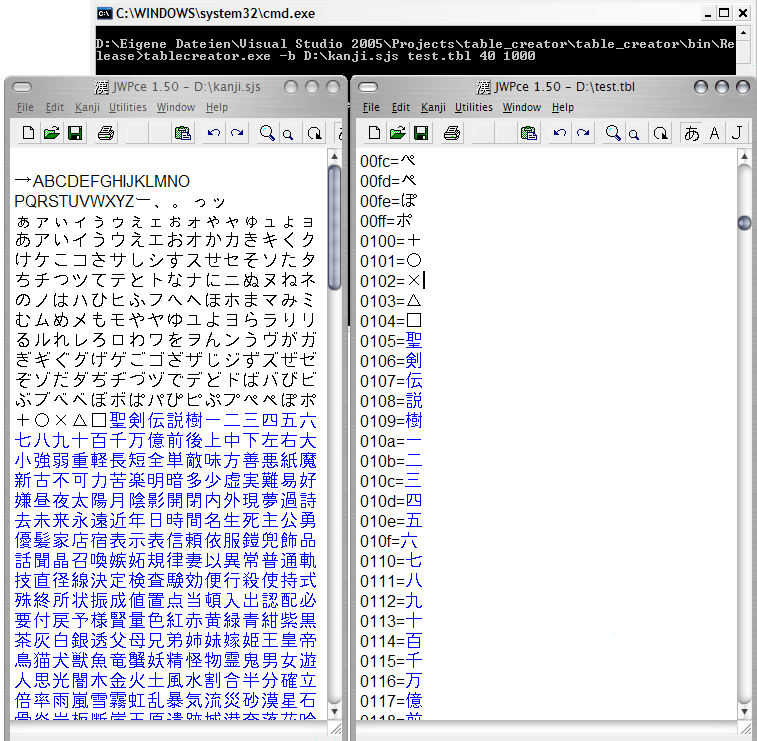Click Paste icon in test.tbl toolbar
This screenshot has width=757, height=741.
(529, 133)
